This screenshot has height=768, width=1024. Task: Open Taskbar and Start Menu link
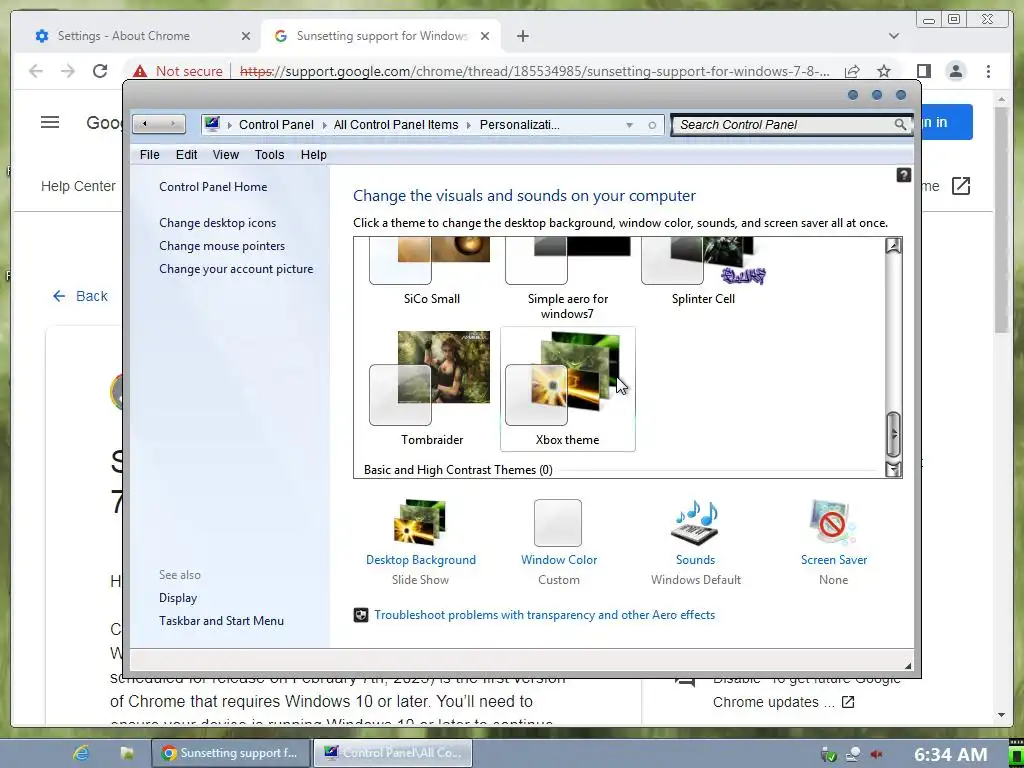[221, 620]
